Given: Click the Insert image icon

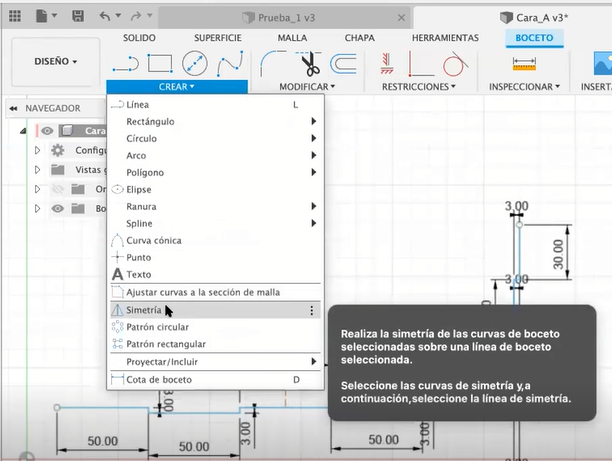Looking at the screenshot, I should (x=603, y=63).
